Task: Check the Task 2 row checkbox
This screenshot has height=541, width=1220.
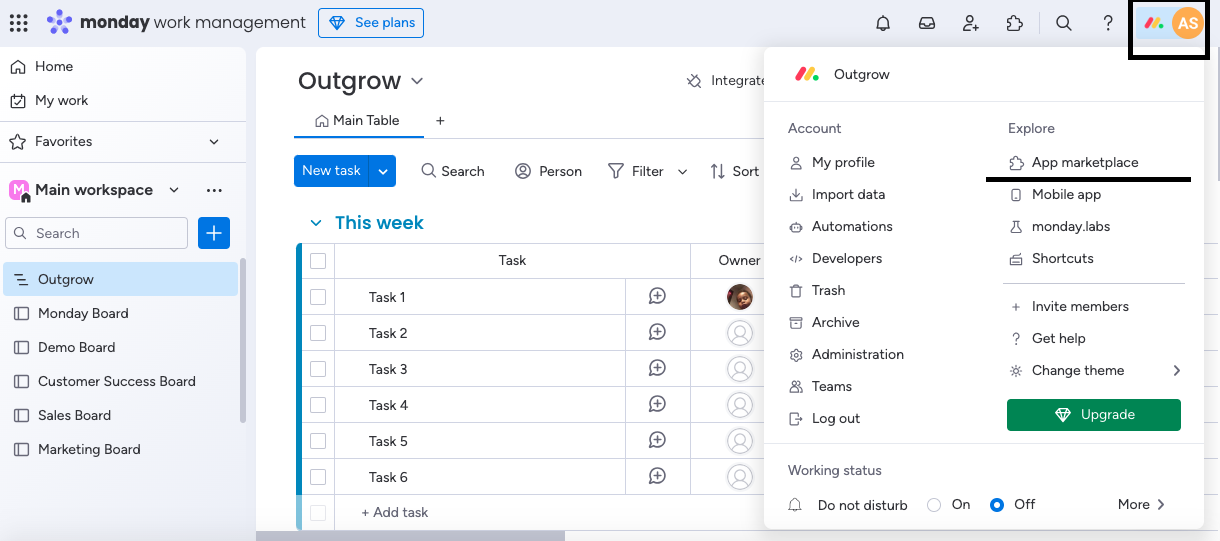Action: pyautogui.click(x=318, y=333)
